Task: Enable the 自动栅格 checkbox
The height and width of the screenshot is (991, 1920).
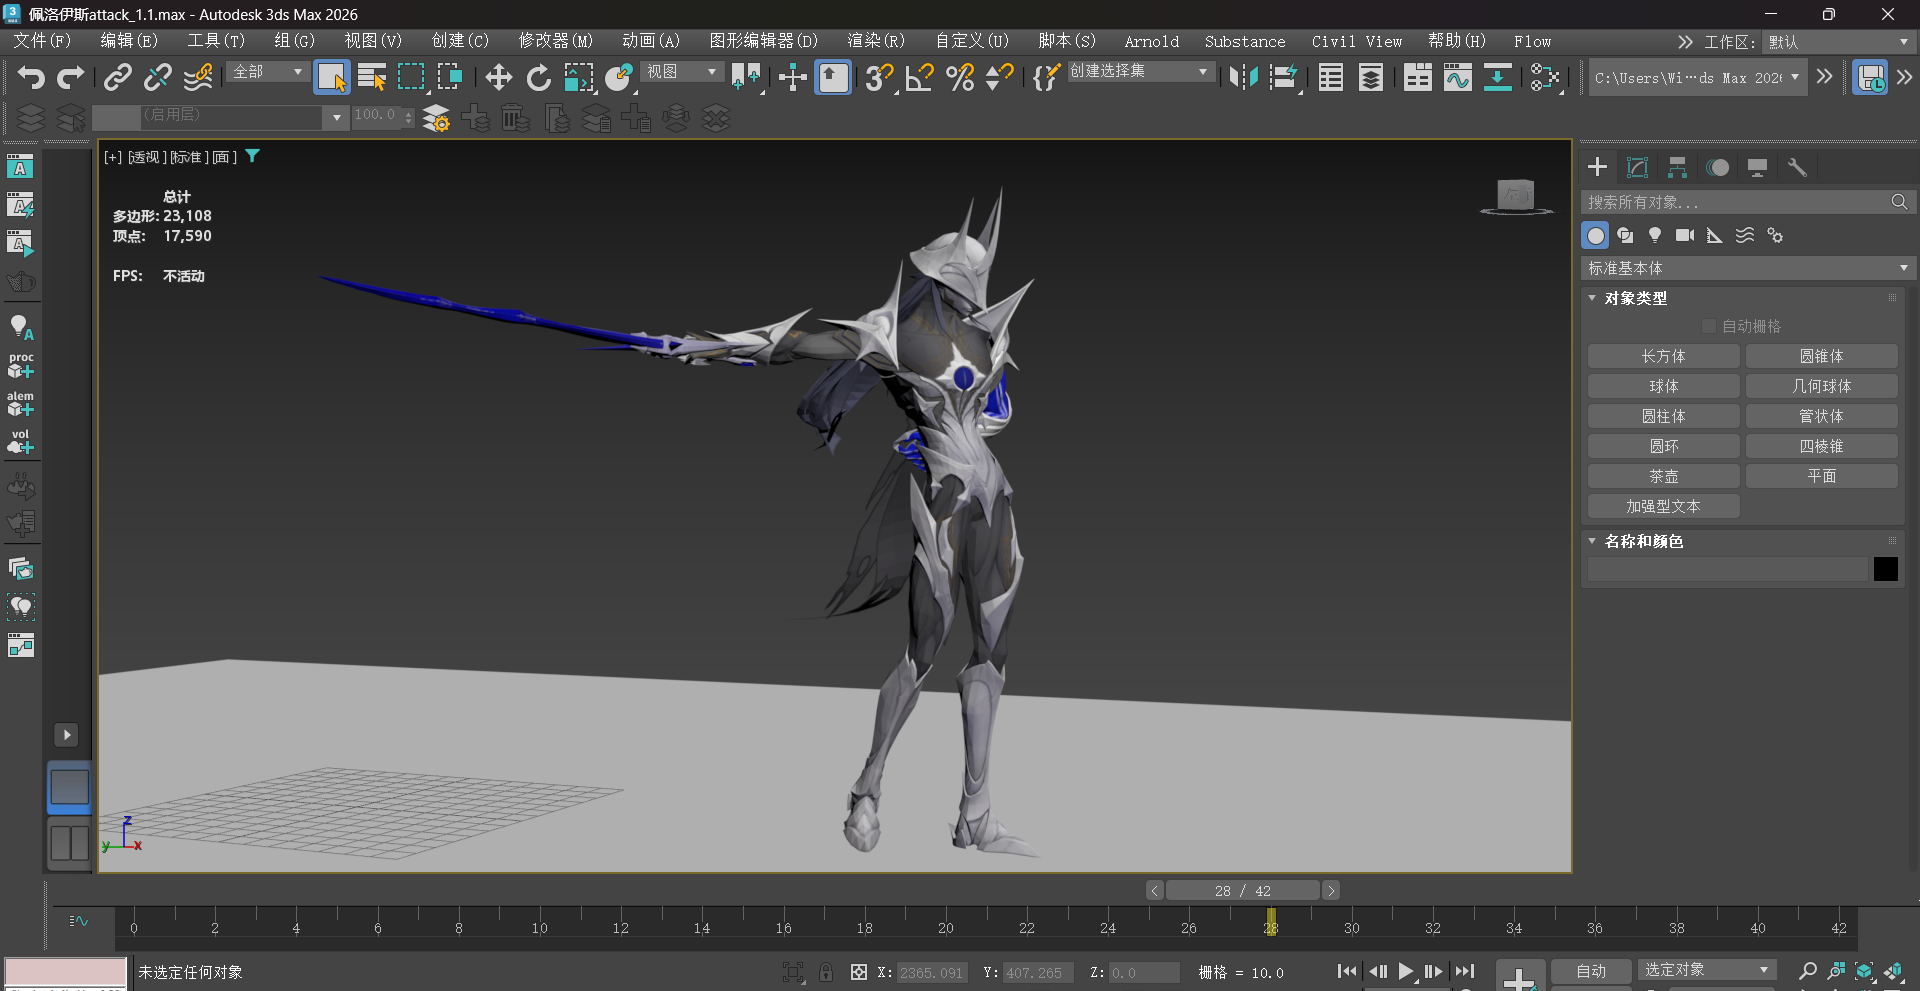Action: (x=1709, y=326)
